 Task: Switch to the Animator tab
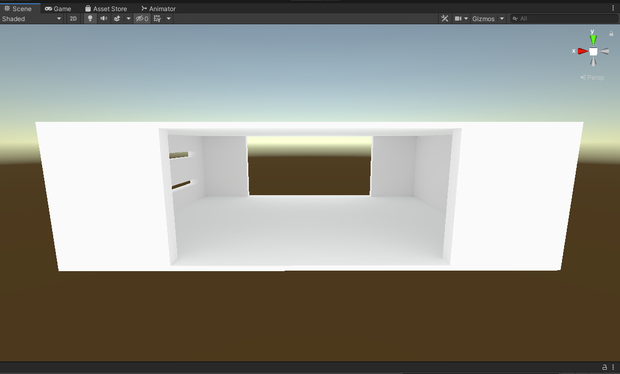[158, 8]
